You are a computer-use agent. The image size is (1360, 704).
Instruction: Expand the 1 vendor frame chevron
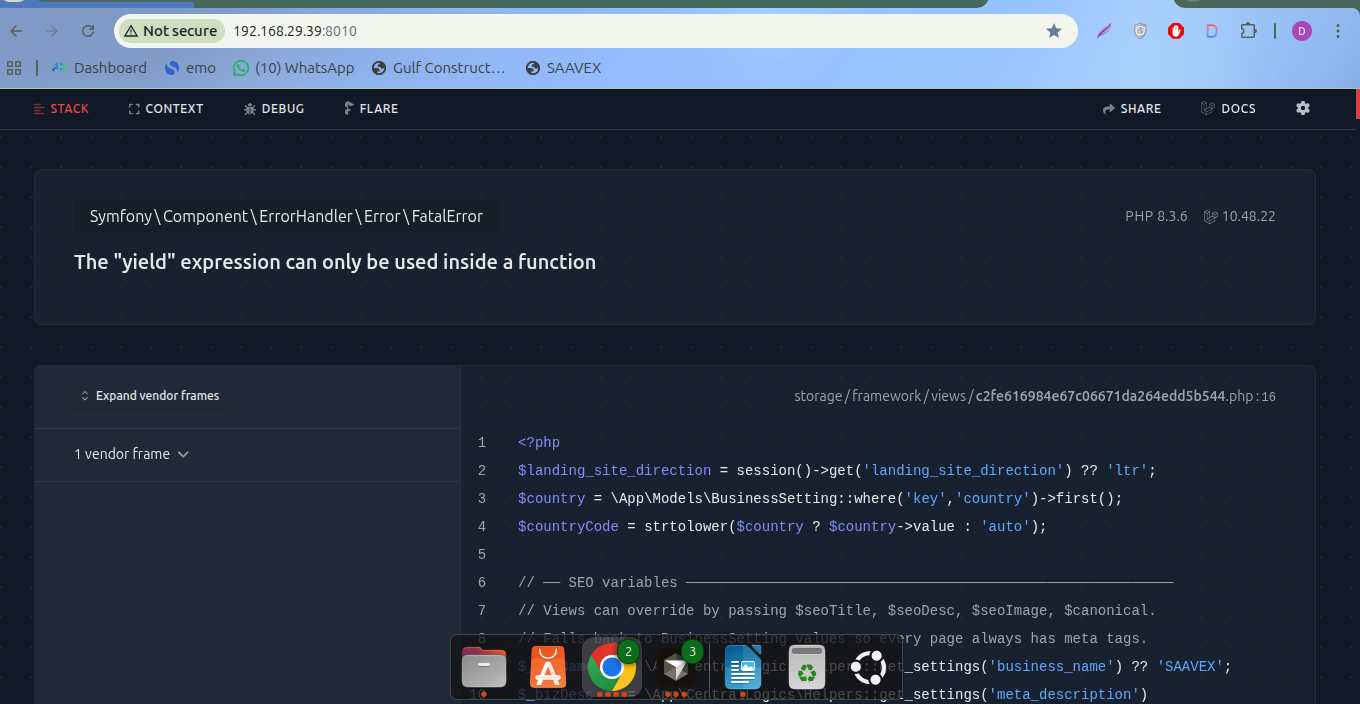(183, 454)
